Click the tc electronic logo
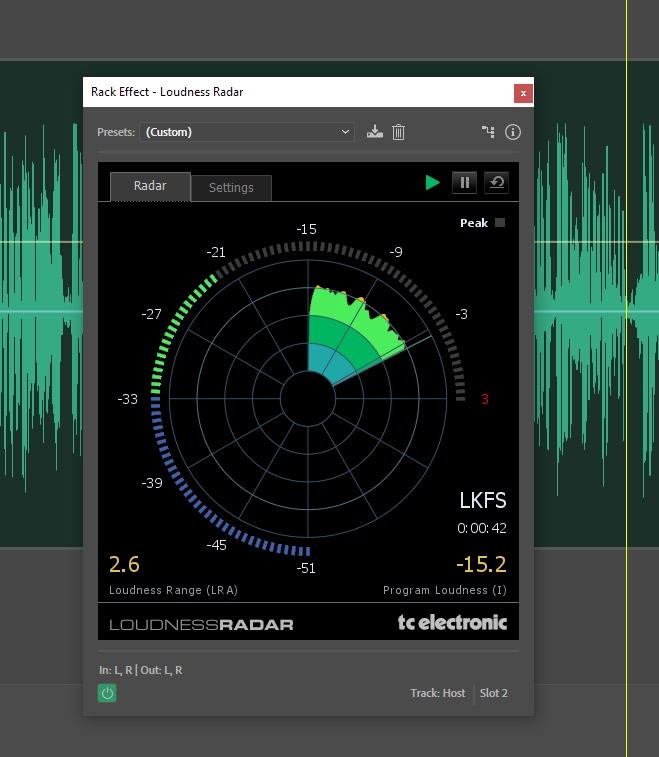The width and height of the screenshot is (659, 757). point(452,623)
